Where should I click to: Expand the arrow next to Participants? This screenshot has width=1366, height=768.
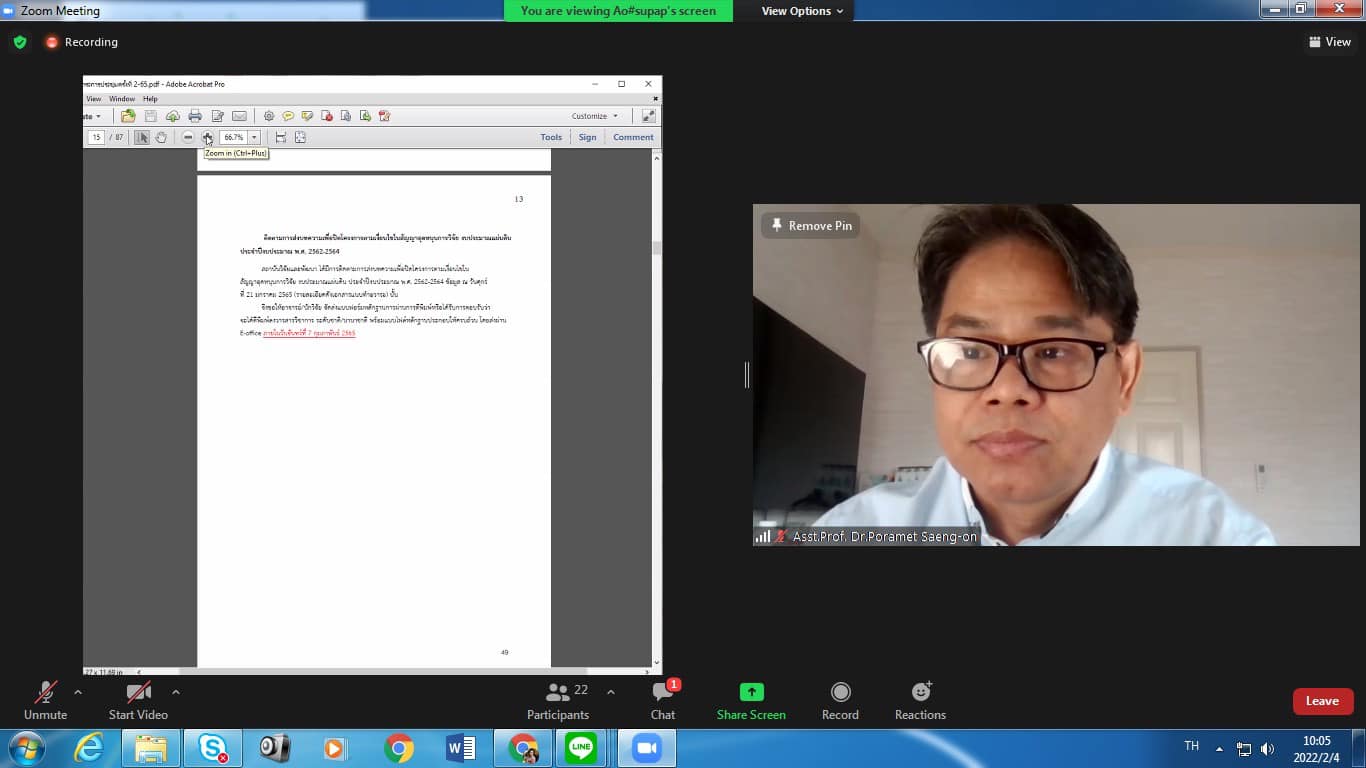click(611, 692)
